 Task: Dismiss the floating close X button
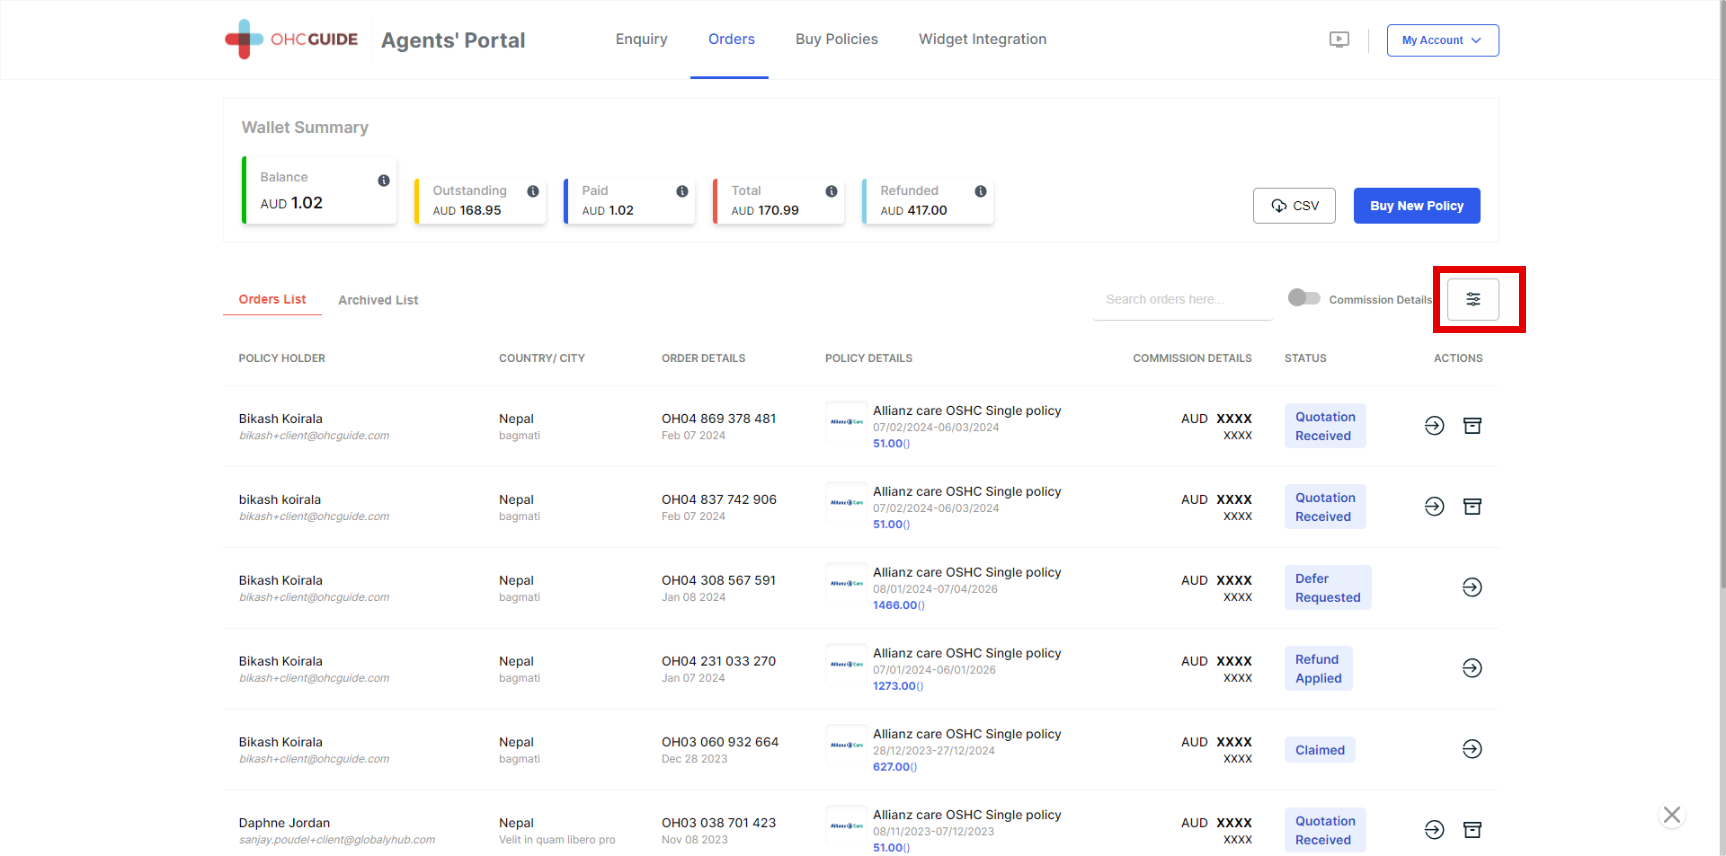click(x=1671, y=815)
